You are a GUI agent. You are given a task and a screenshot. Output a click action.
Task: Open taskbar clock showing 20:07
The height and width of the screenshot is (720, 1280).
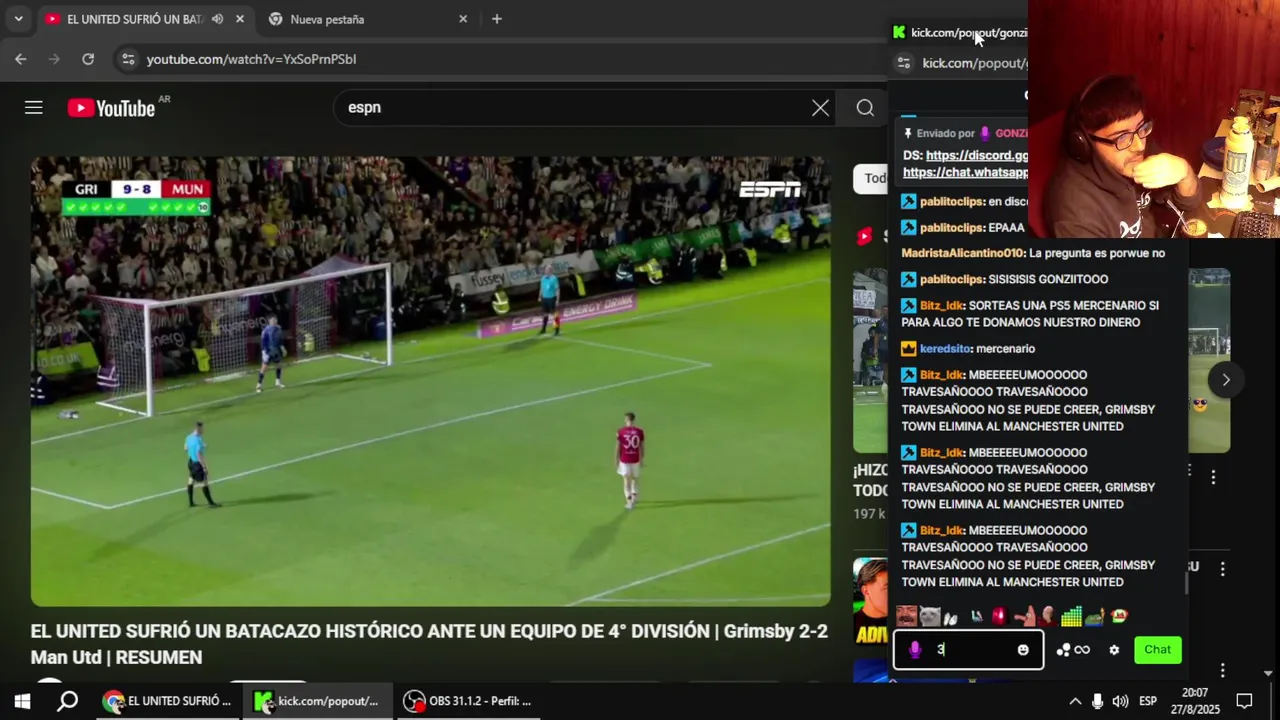(1195, 701)
